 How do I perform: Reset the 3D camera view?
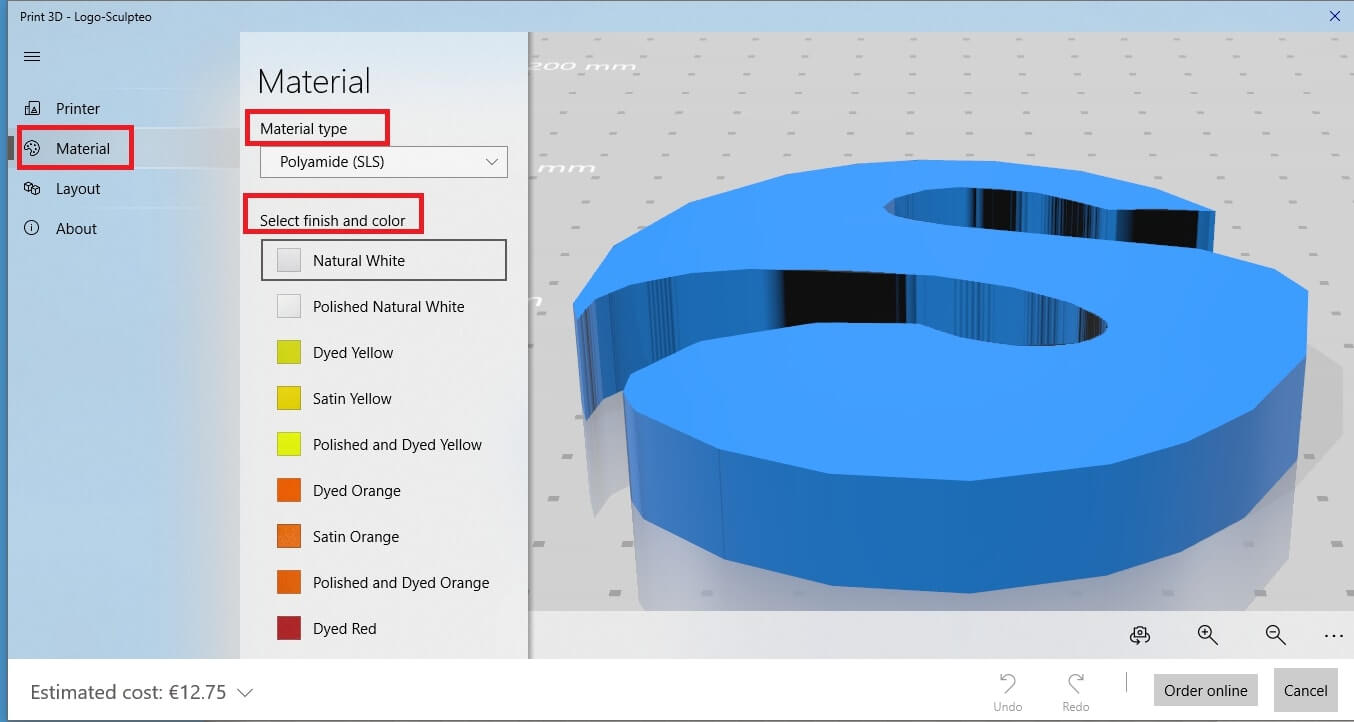coord(1139,635)
